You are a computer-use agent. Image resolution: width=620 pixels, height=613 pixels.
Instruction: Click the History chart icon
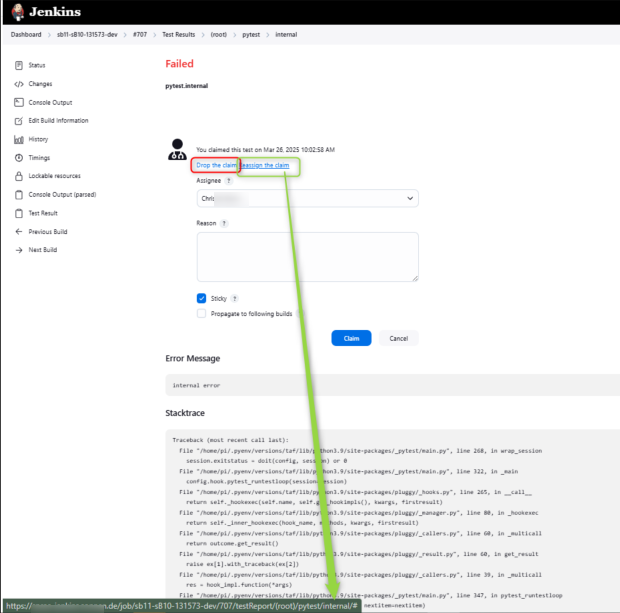click(x=19, y=139)
